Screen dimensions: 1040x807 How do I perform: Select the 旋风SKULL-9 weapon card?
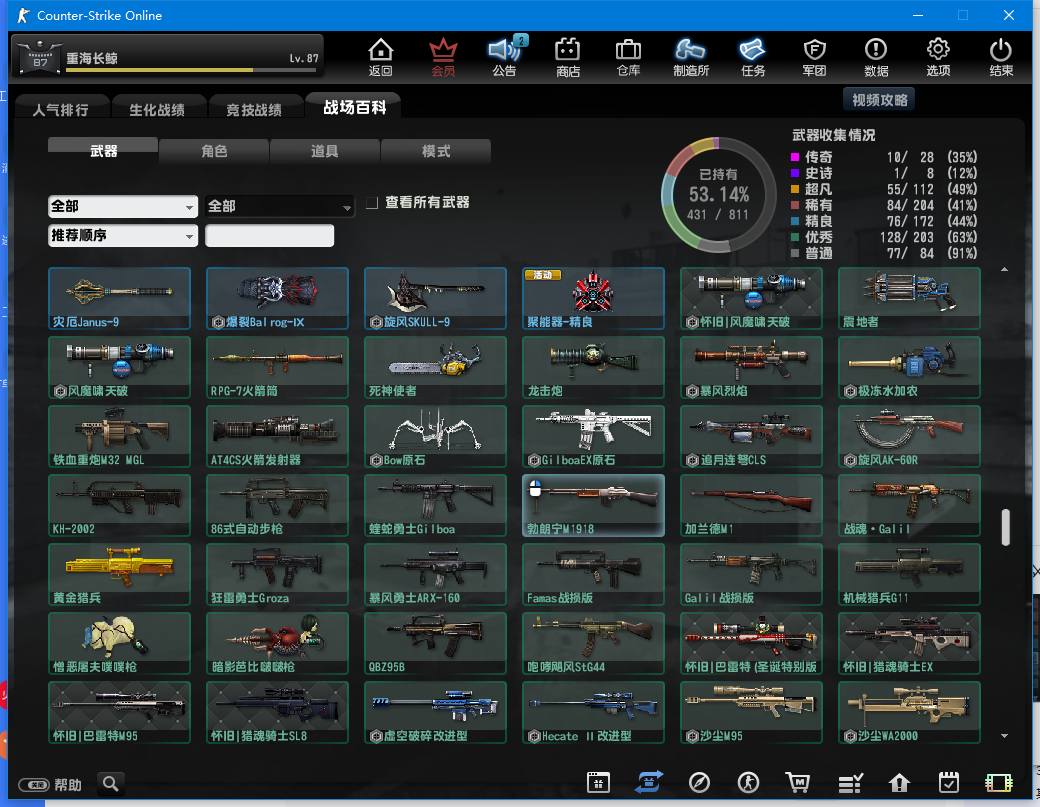(x=435, y=298)
